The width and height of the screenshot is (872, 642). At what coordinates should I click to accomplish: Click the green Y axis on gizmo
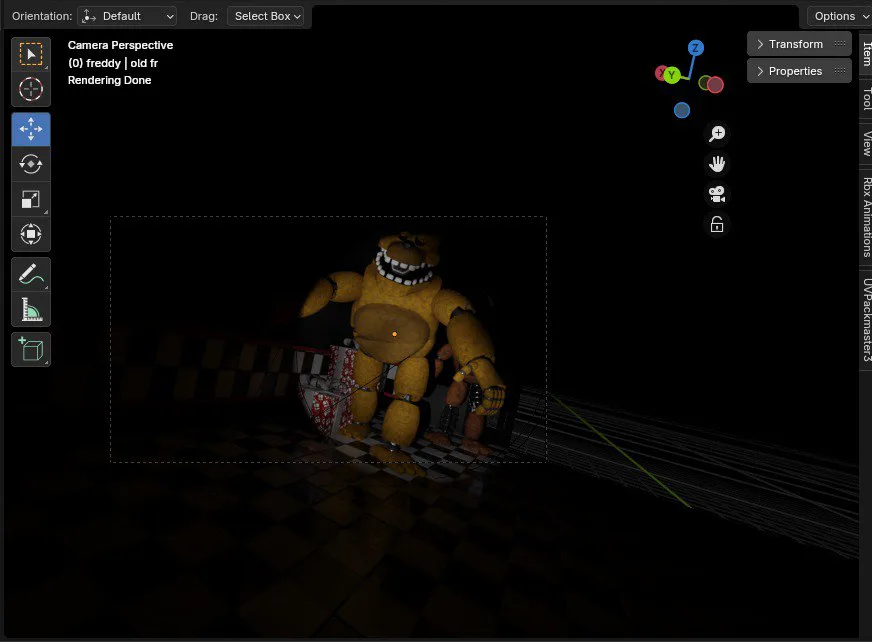672,75
